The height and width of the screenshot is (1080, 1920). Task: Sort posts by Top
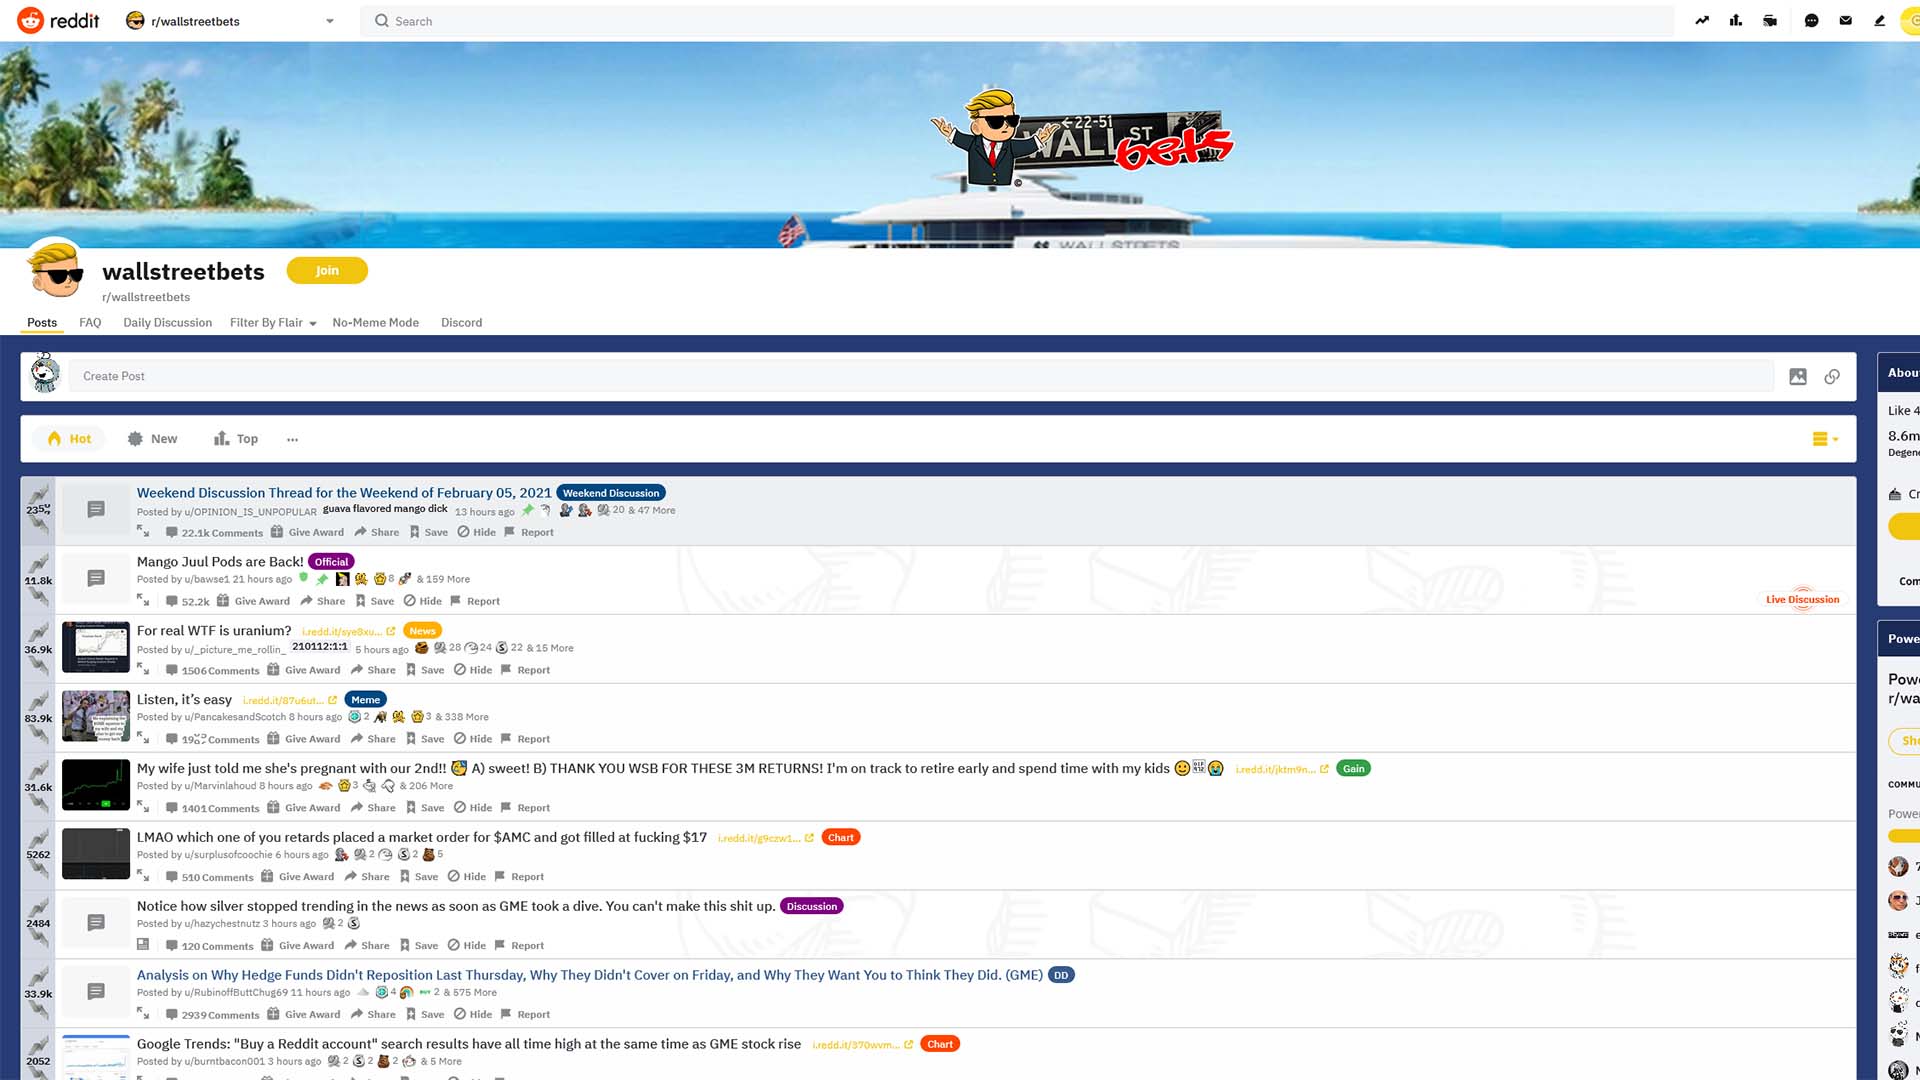tap(236, 439)
